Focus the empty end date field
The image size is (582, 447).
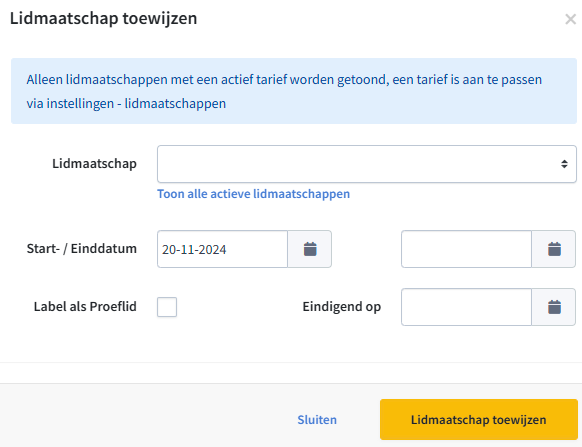click(466, 249)
